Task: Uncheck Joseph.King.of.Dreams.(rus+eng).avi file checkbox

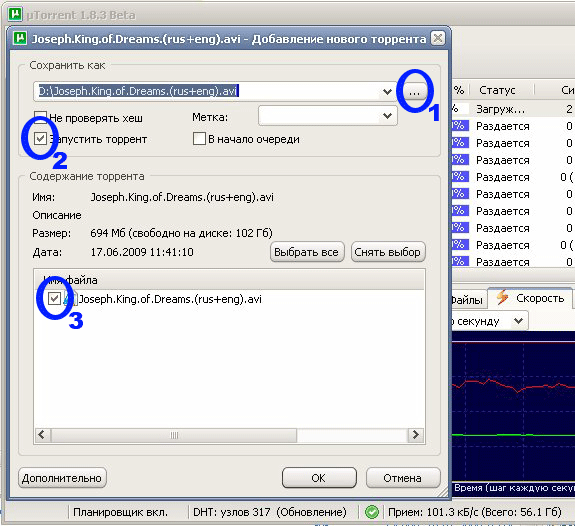Action: click(x=54, y=299)
